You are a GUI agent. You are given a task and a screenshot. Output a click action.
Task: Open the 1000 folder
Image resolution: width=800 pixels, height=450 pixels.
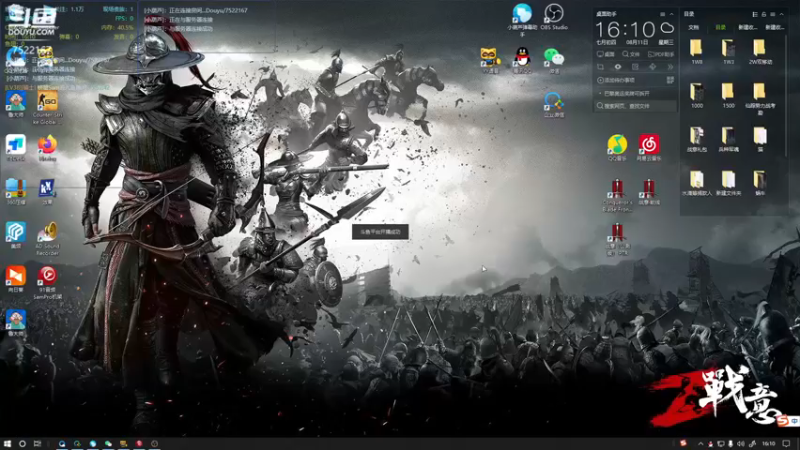tap(696, 92)
